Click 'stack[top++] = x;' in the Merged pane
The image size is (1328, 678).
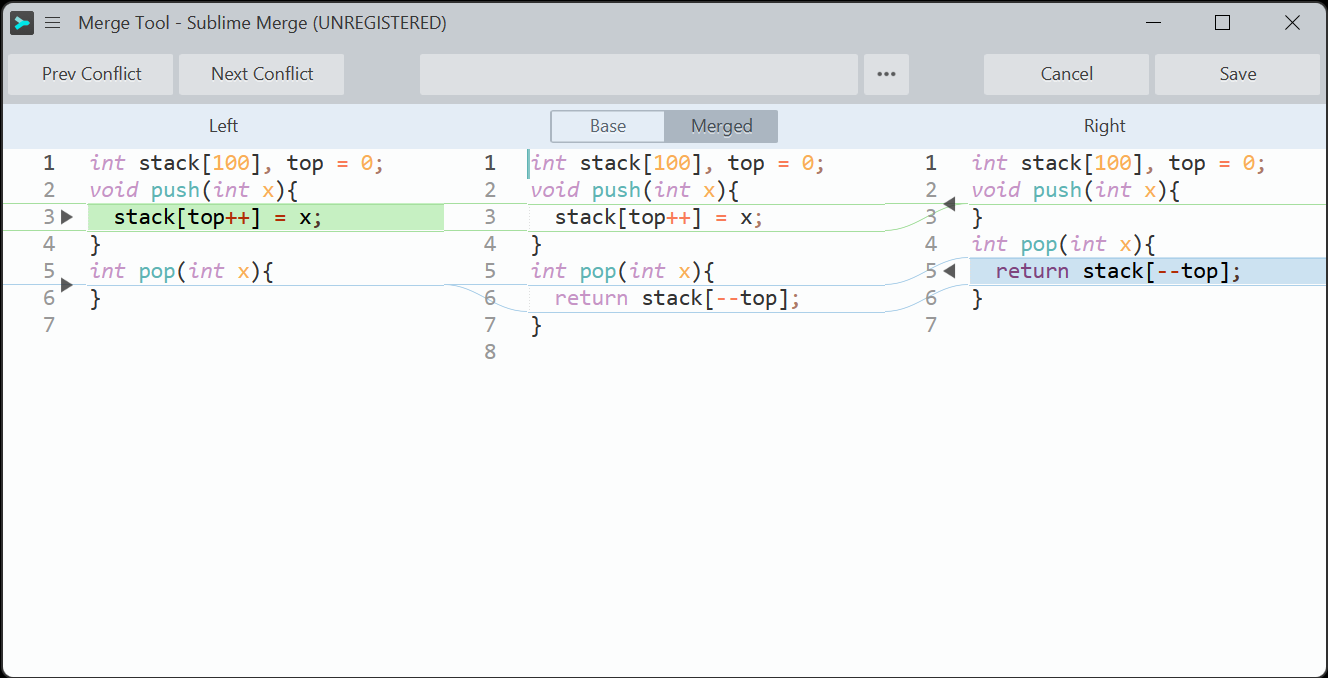click(659, 217)
